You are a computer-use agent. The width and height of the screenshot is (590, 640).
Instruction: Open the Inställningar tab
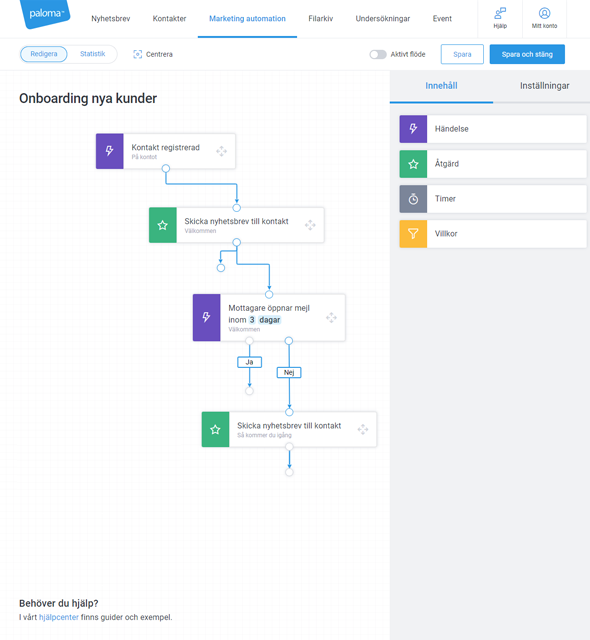click(x=544, y=86)
